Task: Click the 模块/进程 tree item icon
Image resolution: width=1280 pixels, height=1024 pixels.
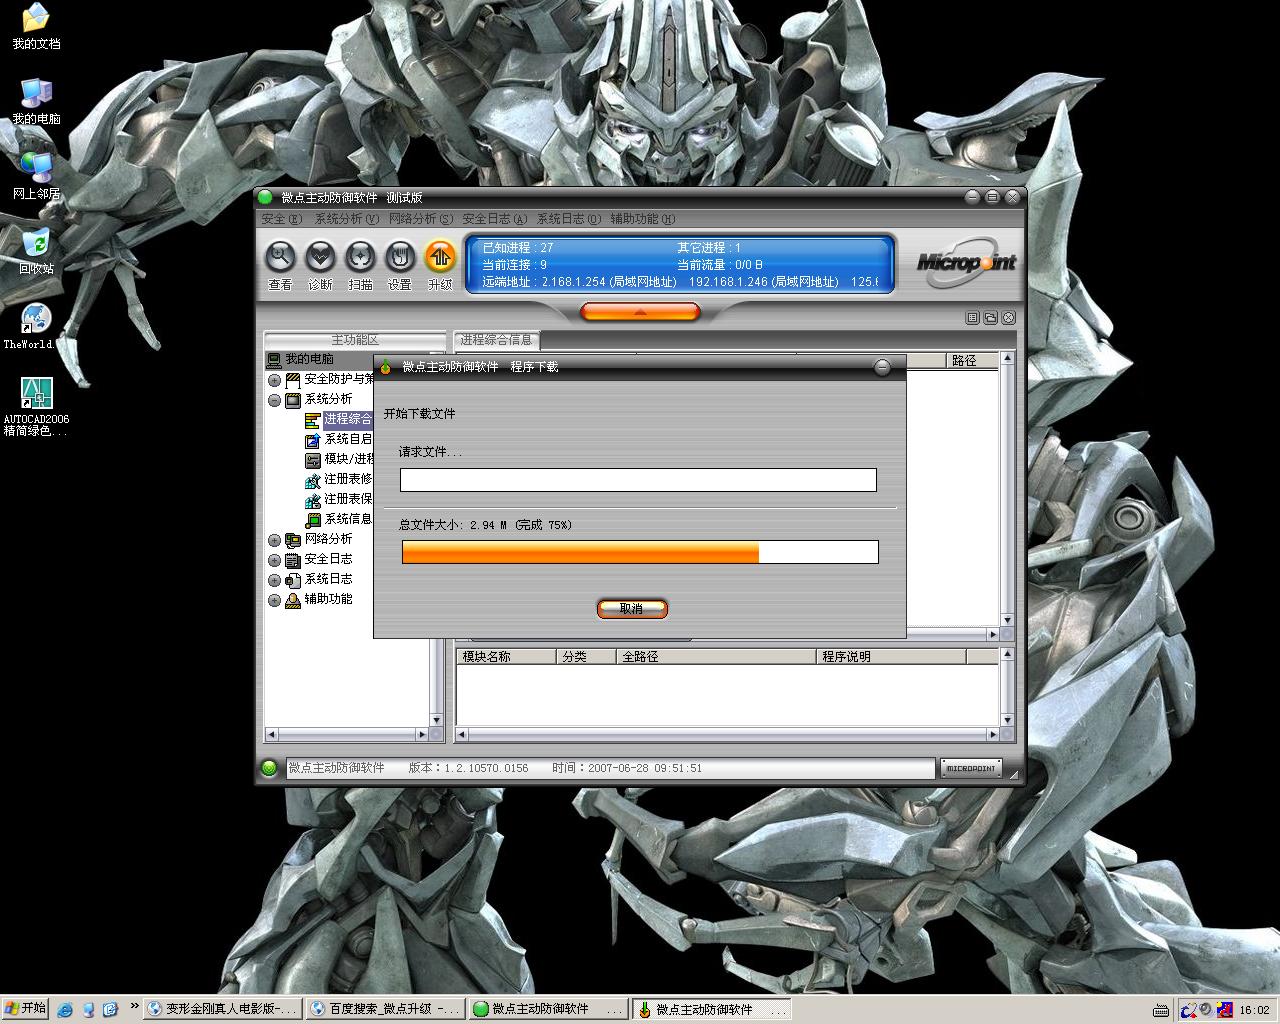Action: tap(313, 460)
